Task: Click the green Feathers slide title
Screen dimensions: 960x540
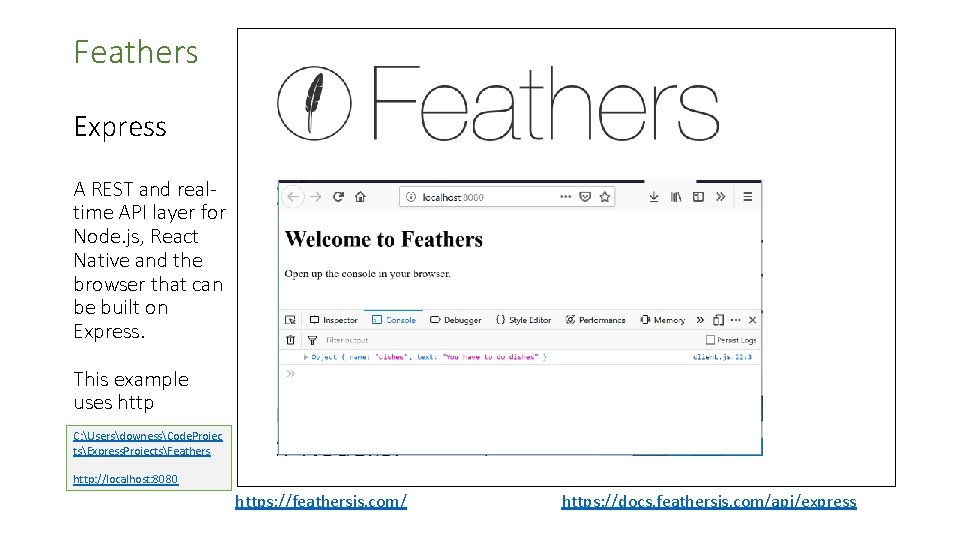Action: tap(136, 52)
